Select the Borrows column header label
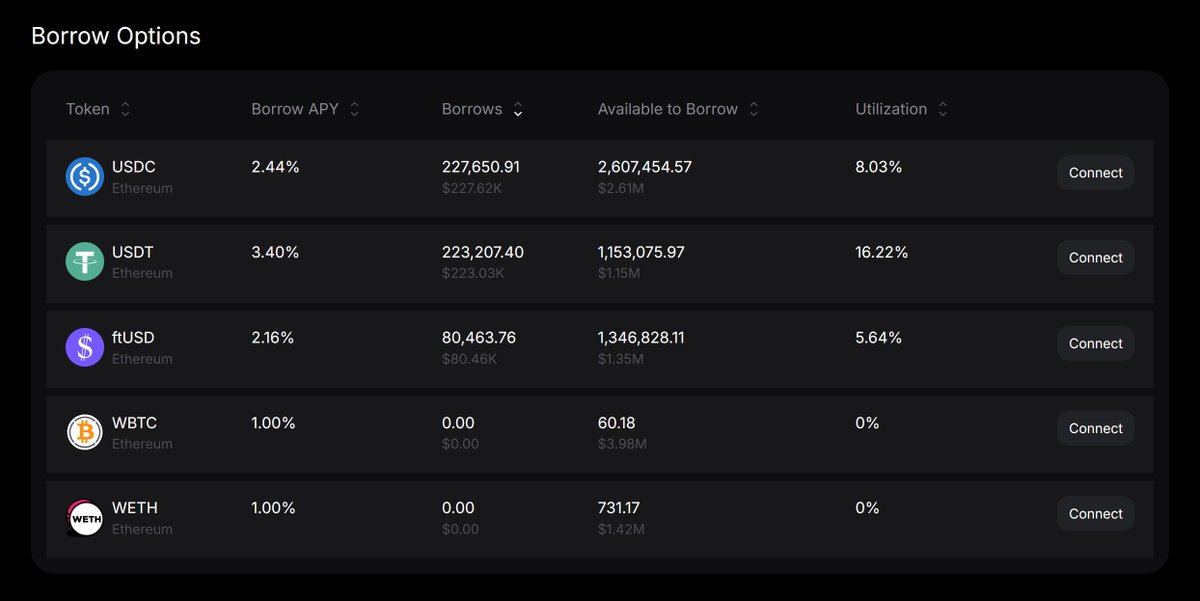 coord(472,109)
